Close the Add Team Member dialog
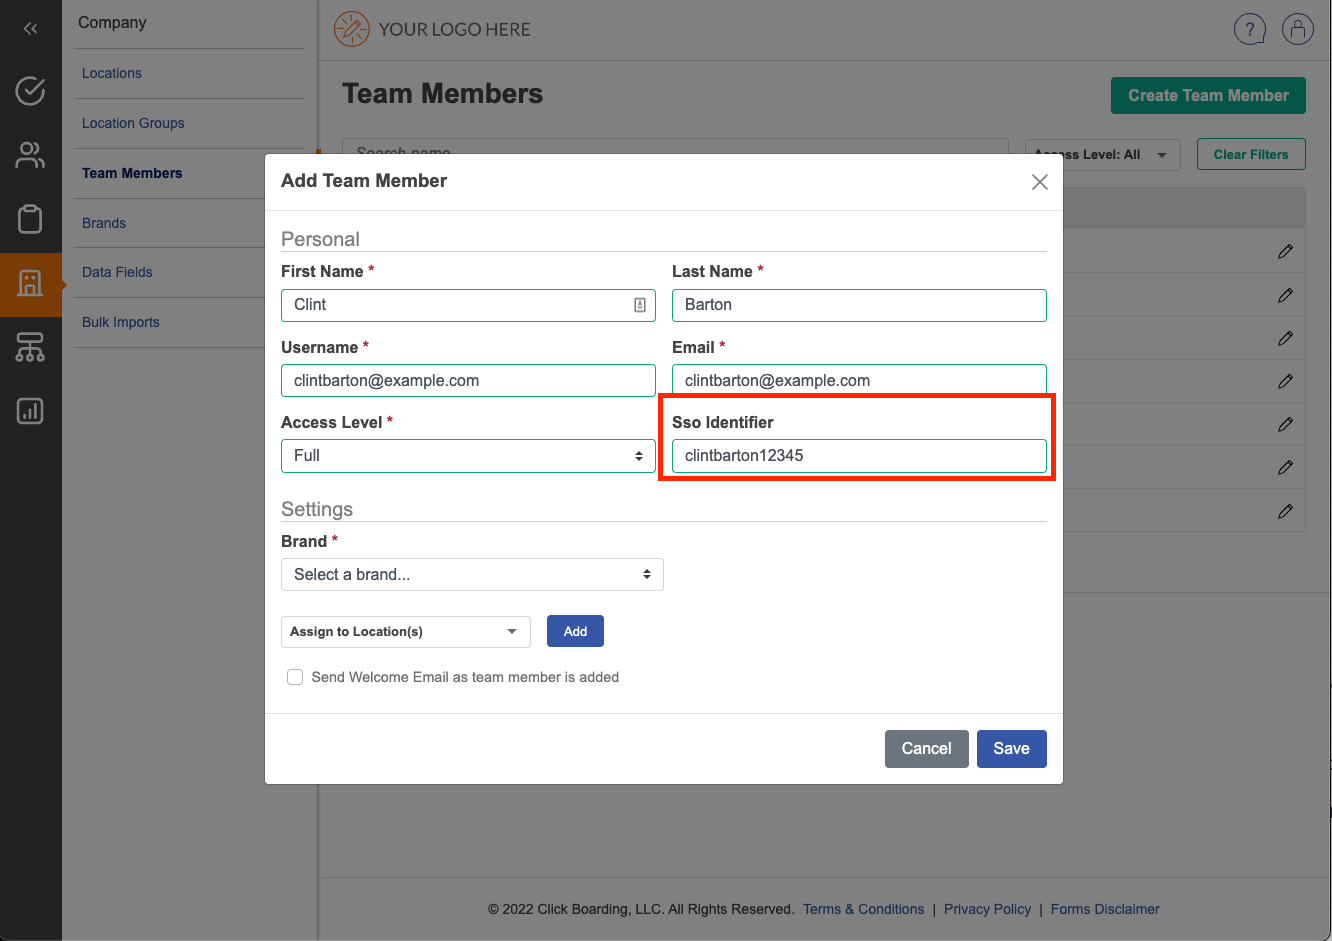 pos(1040,182)
